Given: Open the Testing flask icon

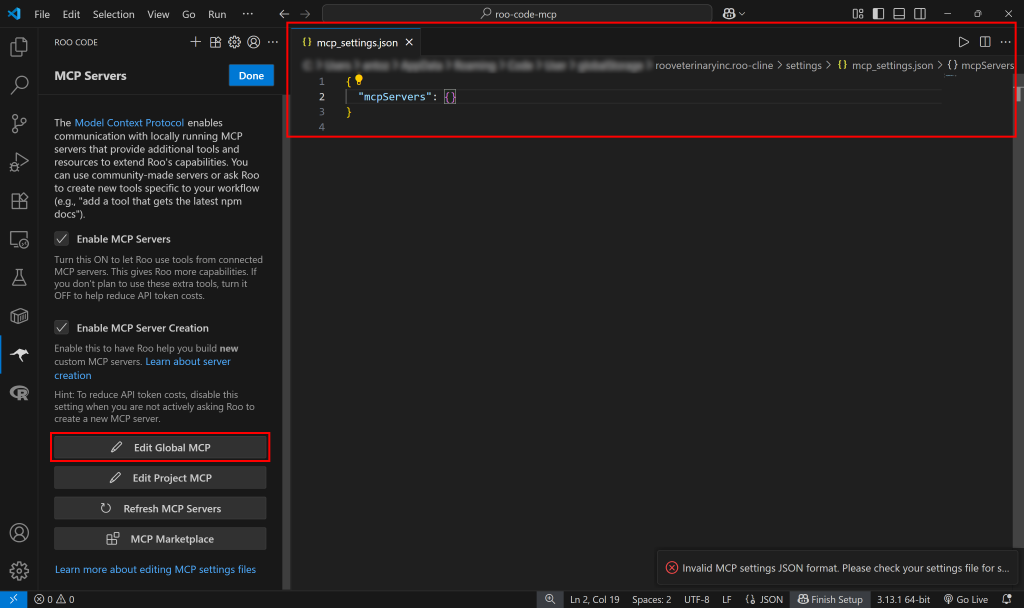Looking at the screenshot, I should pyautogui.click(x=20, y=278).
